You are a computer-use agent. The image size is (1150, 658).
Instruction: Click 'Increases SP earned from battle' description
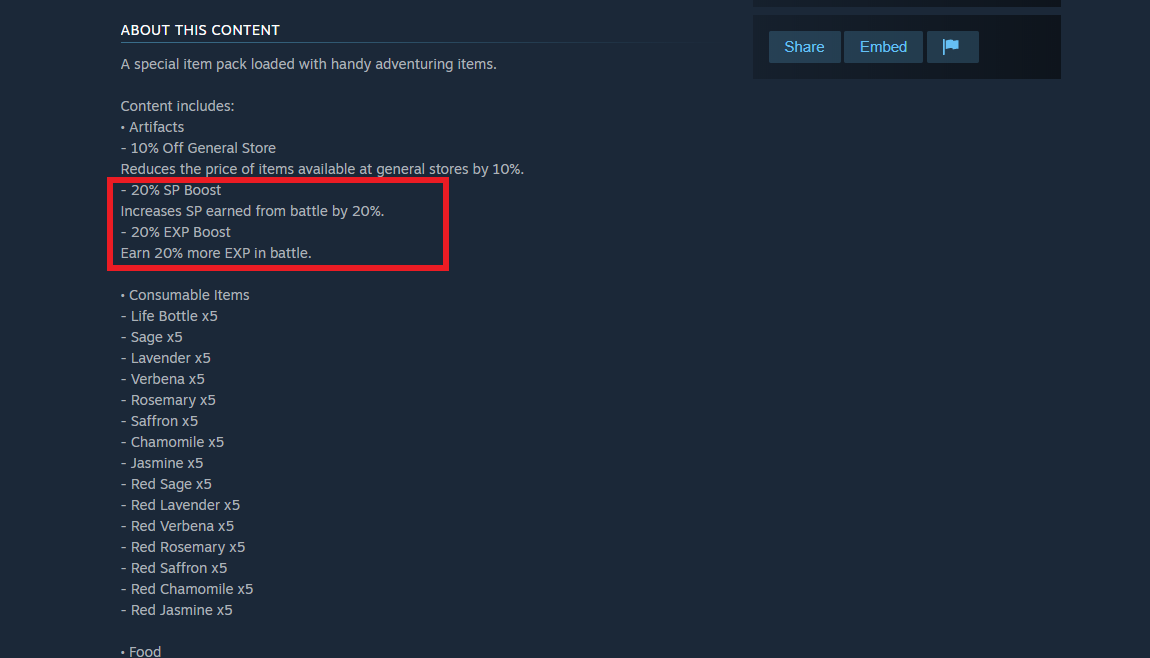(x=252, y=211)
